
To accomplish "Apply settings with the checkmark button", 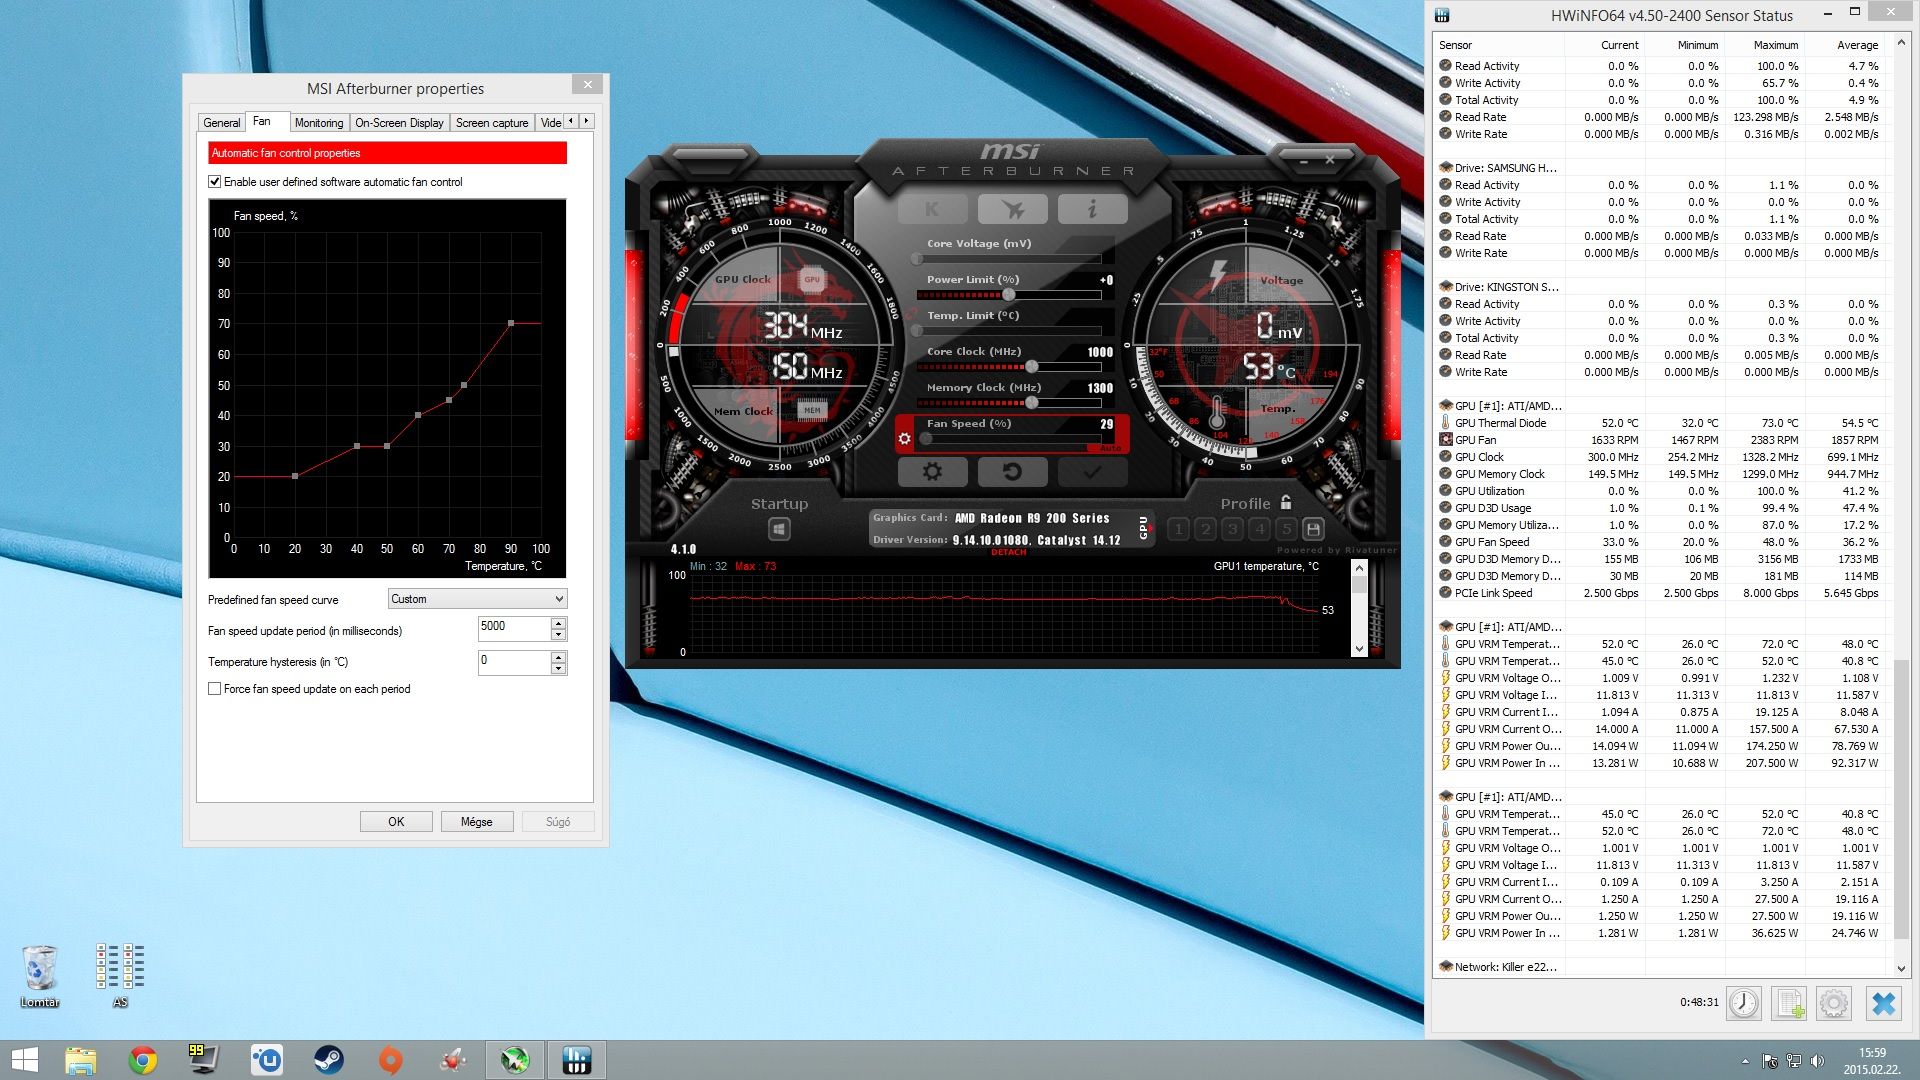I will point(1092,472).
